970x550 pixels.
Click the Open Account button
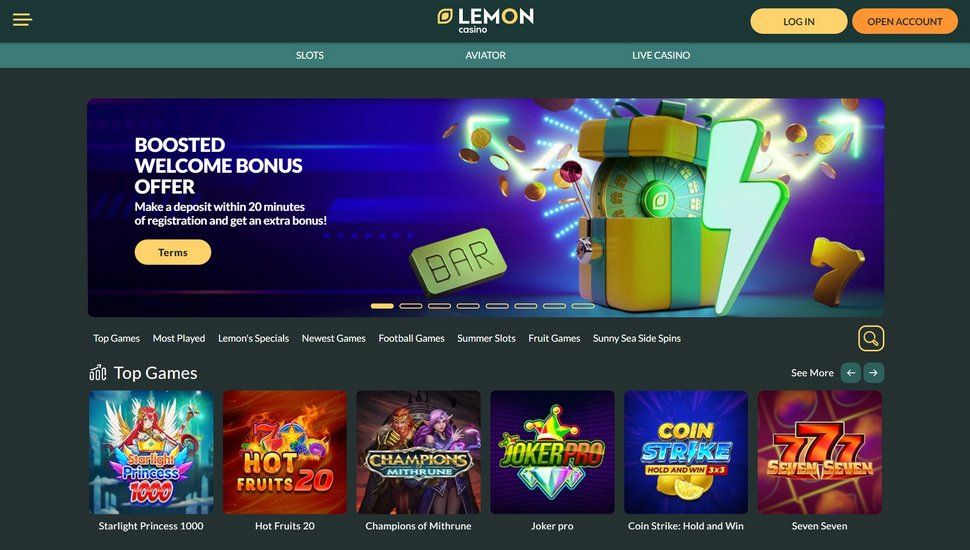click(904, 21)
